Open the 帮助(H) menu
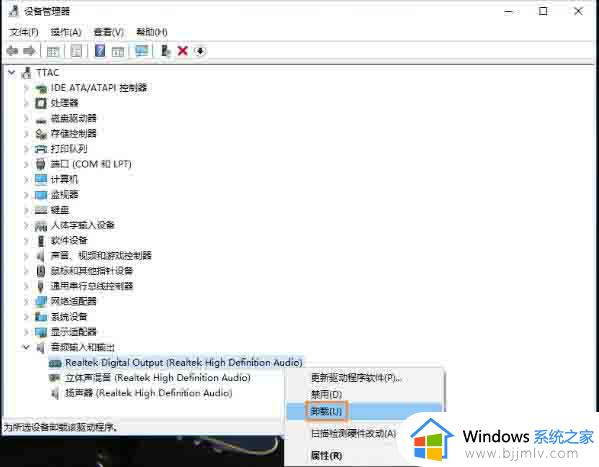This screenshot has height=467, width=599. click(x=152, y=32)
